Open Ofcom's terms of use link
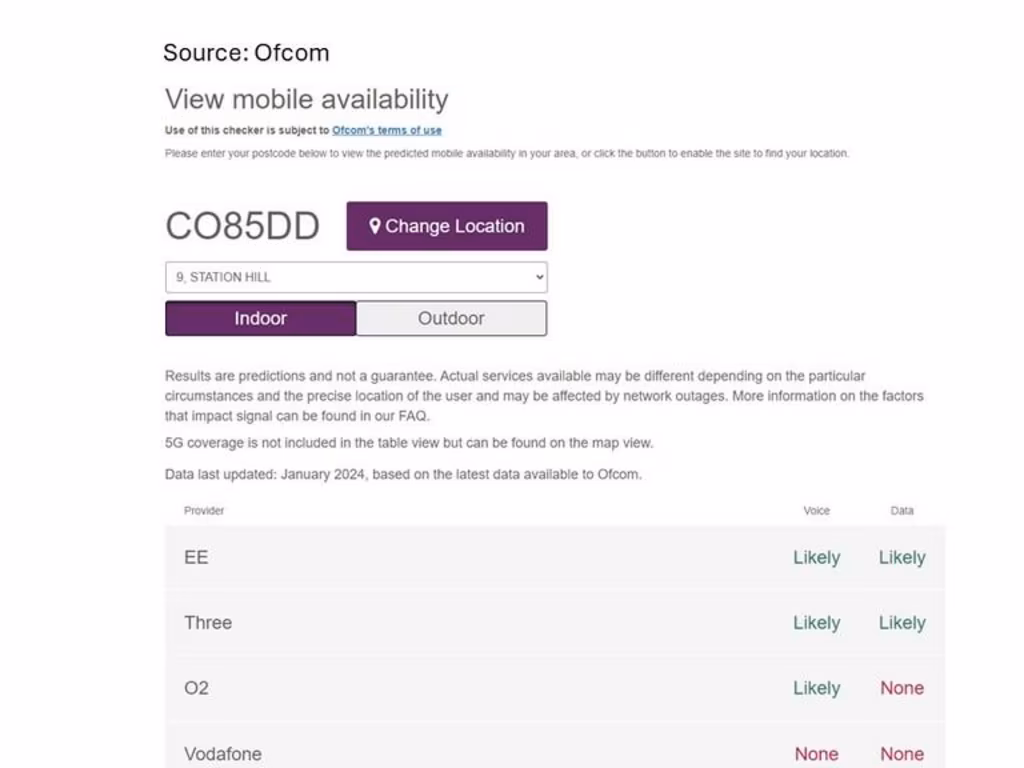 (x=387, y=130)
